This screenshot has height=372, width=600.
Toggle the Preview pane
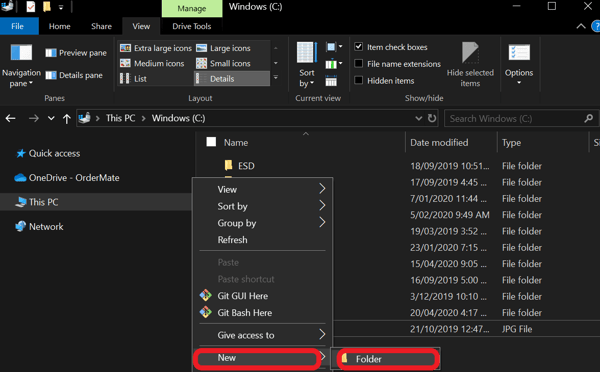click(x=76, y=53)
